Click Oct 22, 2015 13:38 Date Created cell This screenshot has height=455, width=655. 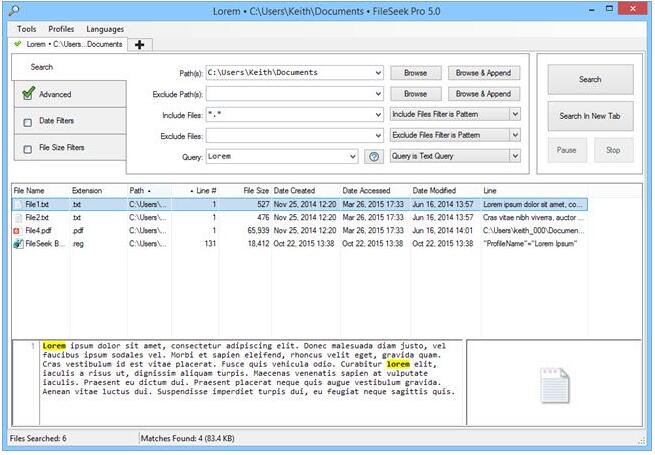click(304, 244)
